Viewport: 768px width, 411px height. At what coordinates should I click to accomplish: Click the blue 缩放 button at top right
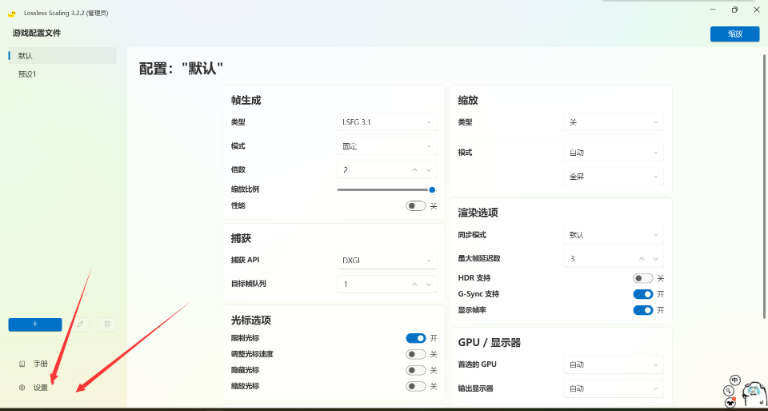pyautogui.click(x=734, y=34)
